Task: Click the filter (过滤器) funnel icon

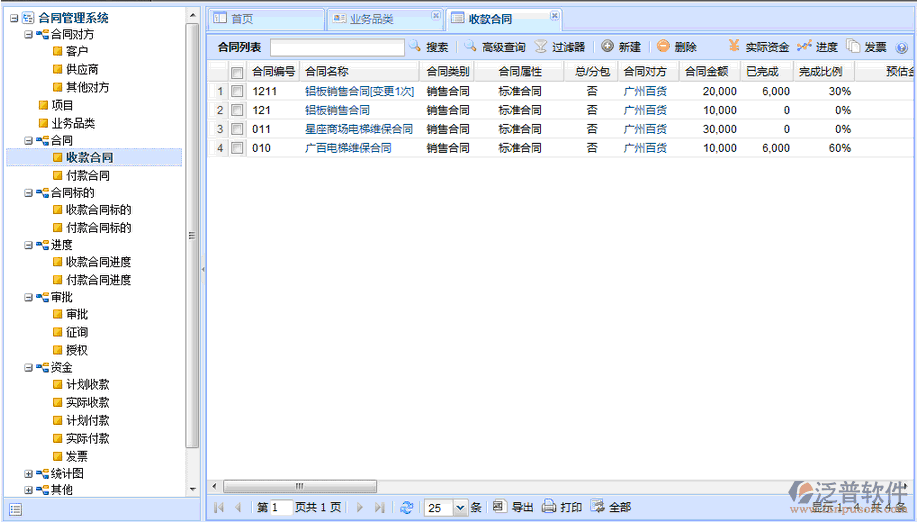Action: [541, 47]
